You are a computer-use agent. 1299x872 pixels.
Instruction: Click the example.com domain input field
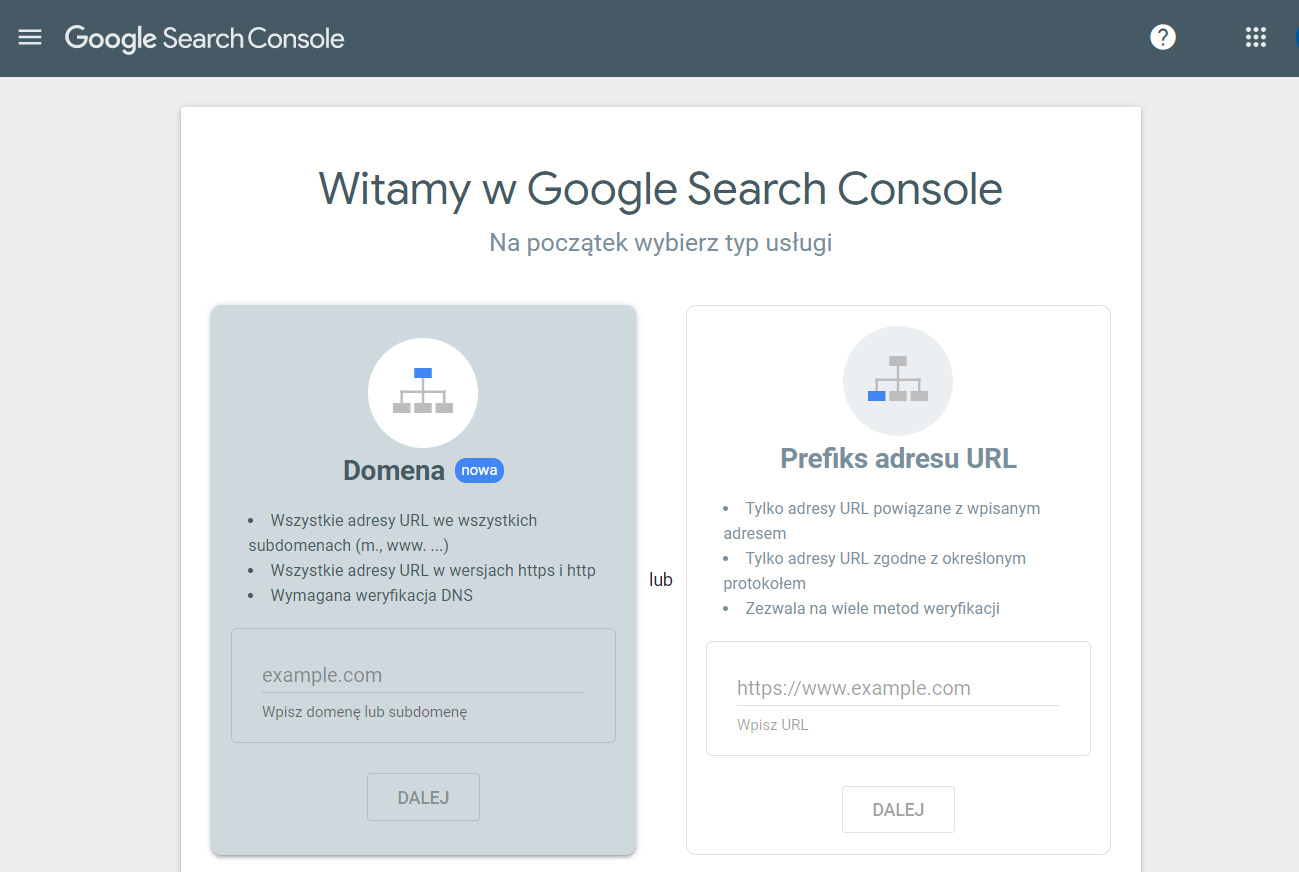coord(422,675)
